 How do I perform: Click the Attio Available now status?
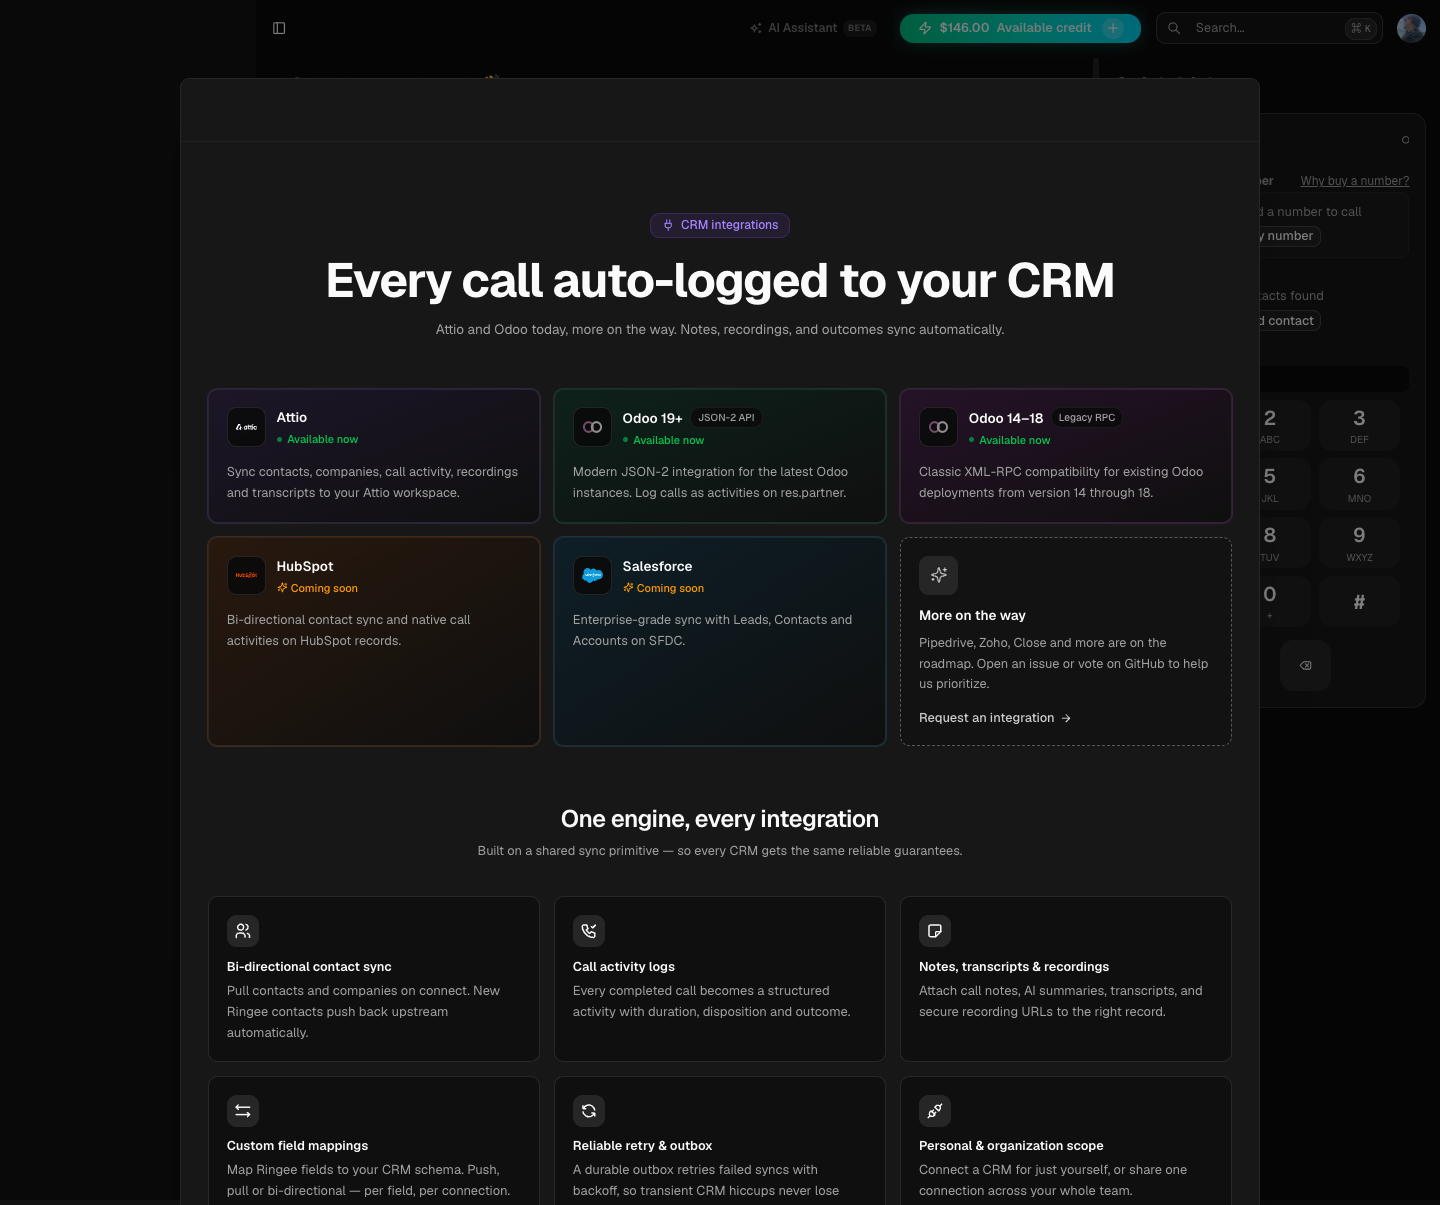(317, 439)
